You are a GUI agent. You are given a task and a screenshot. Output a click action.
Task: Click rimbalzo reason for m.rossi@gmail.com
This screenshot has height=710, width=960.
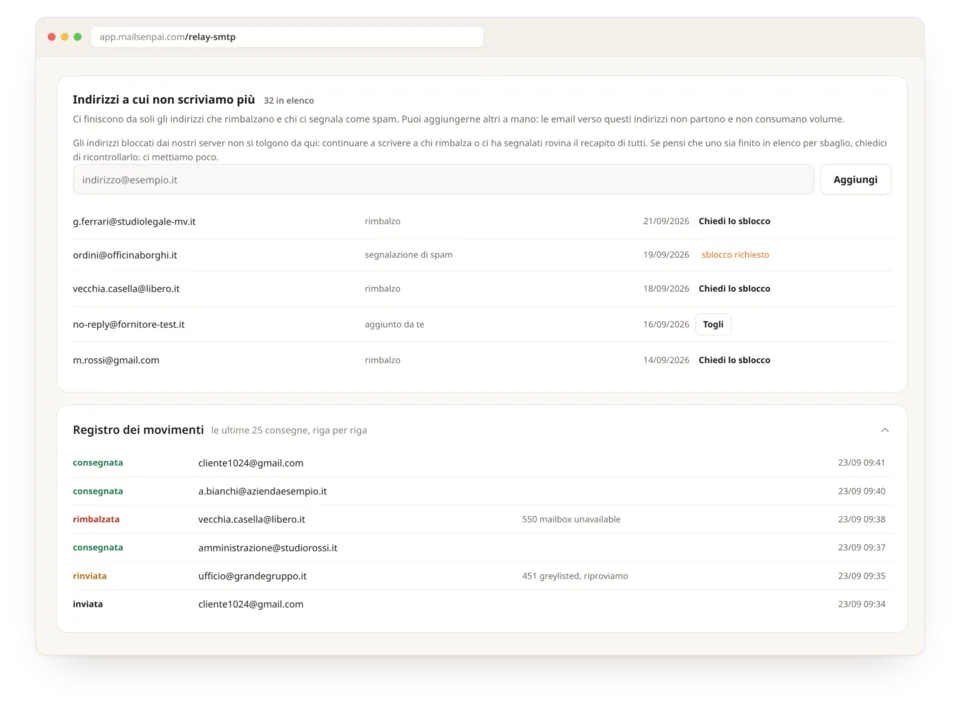[382, 360]
